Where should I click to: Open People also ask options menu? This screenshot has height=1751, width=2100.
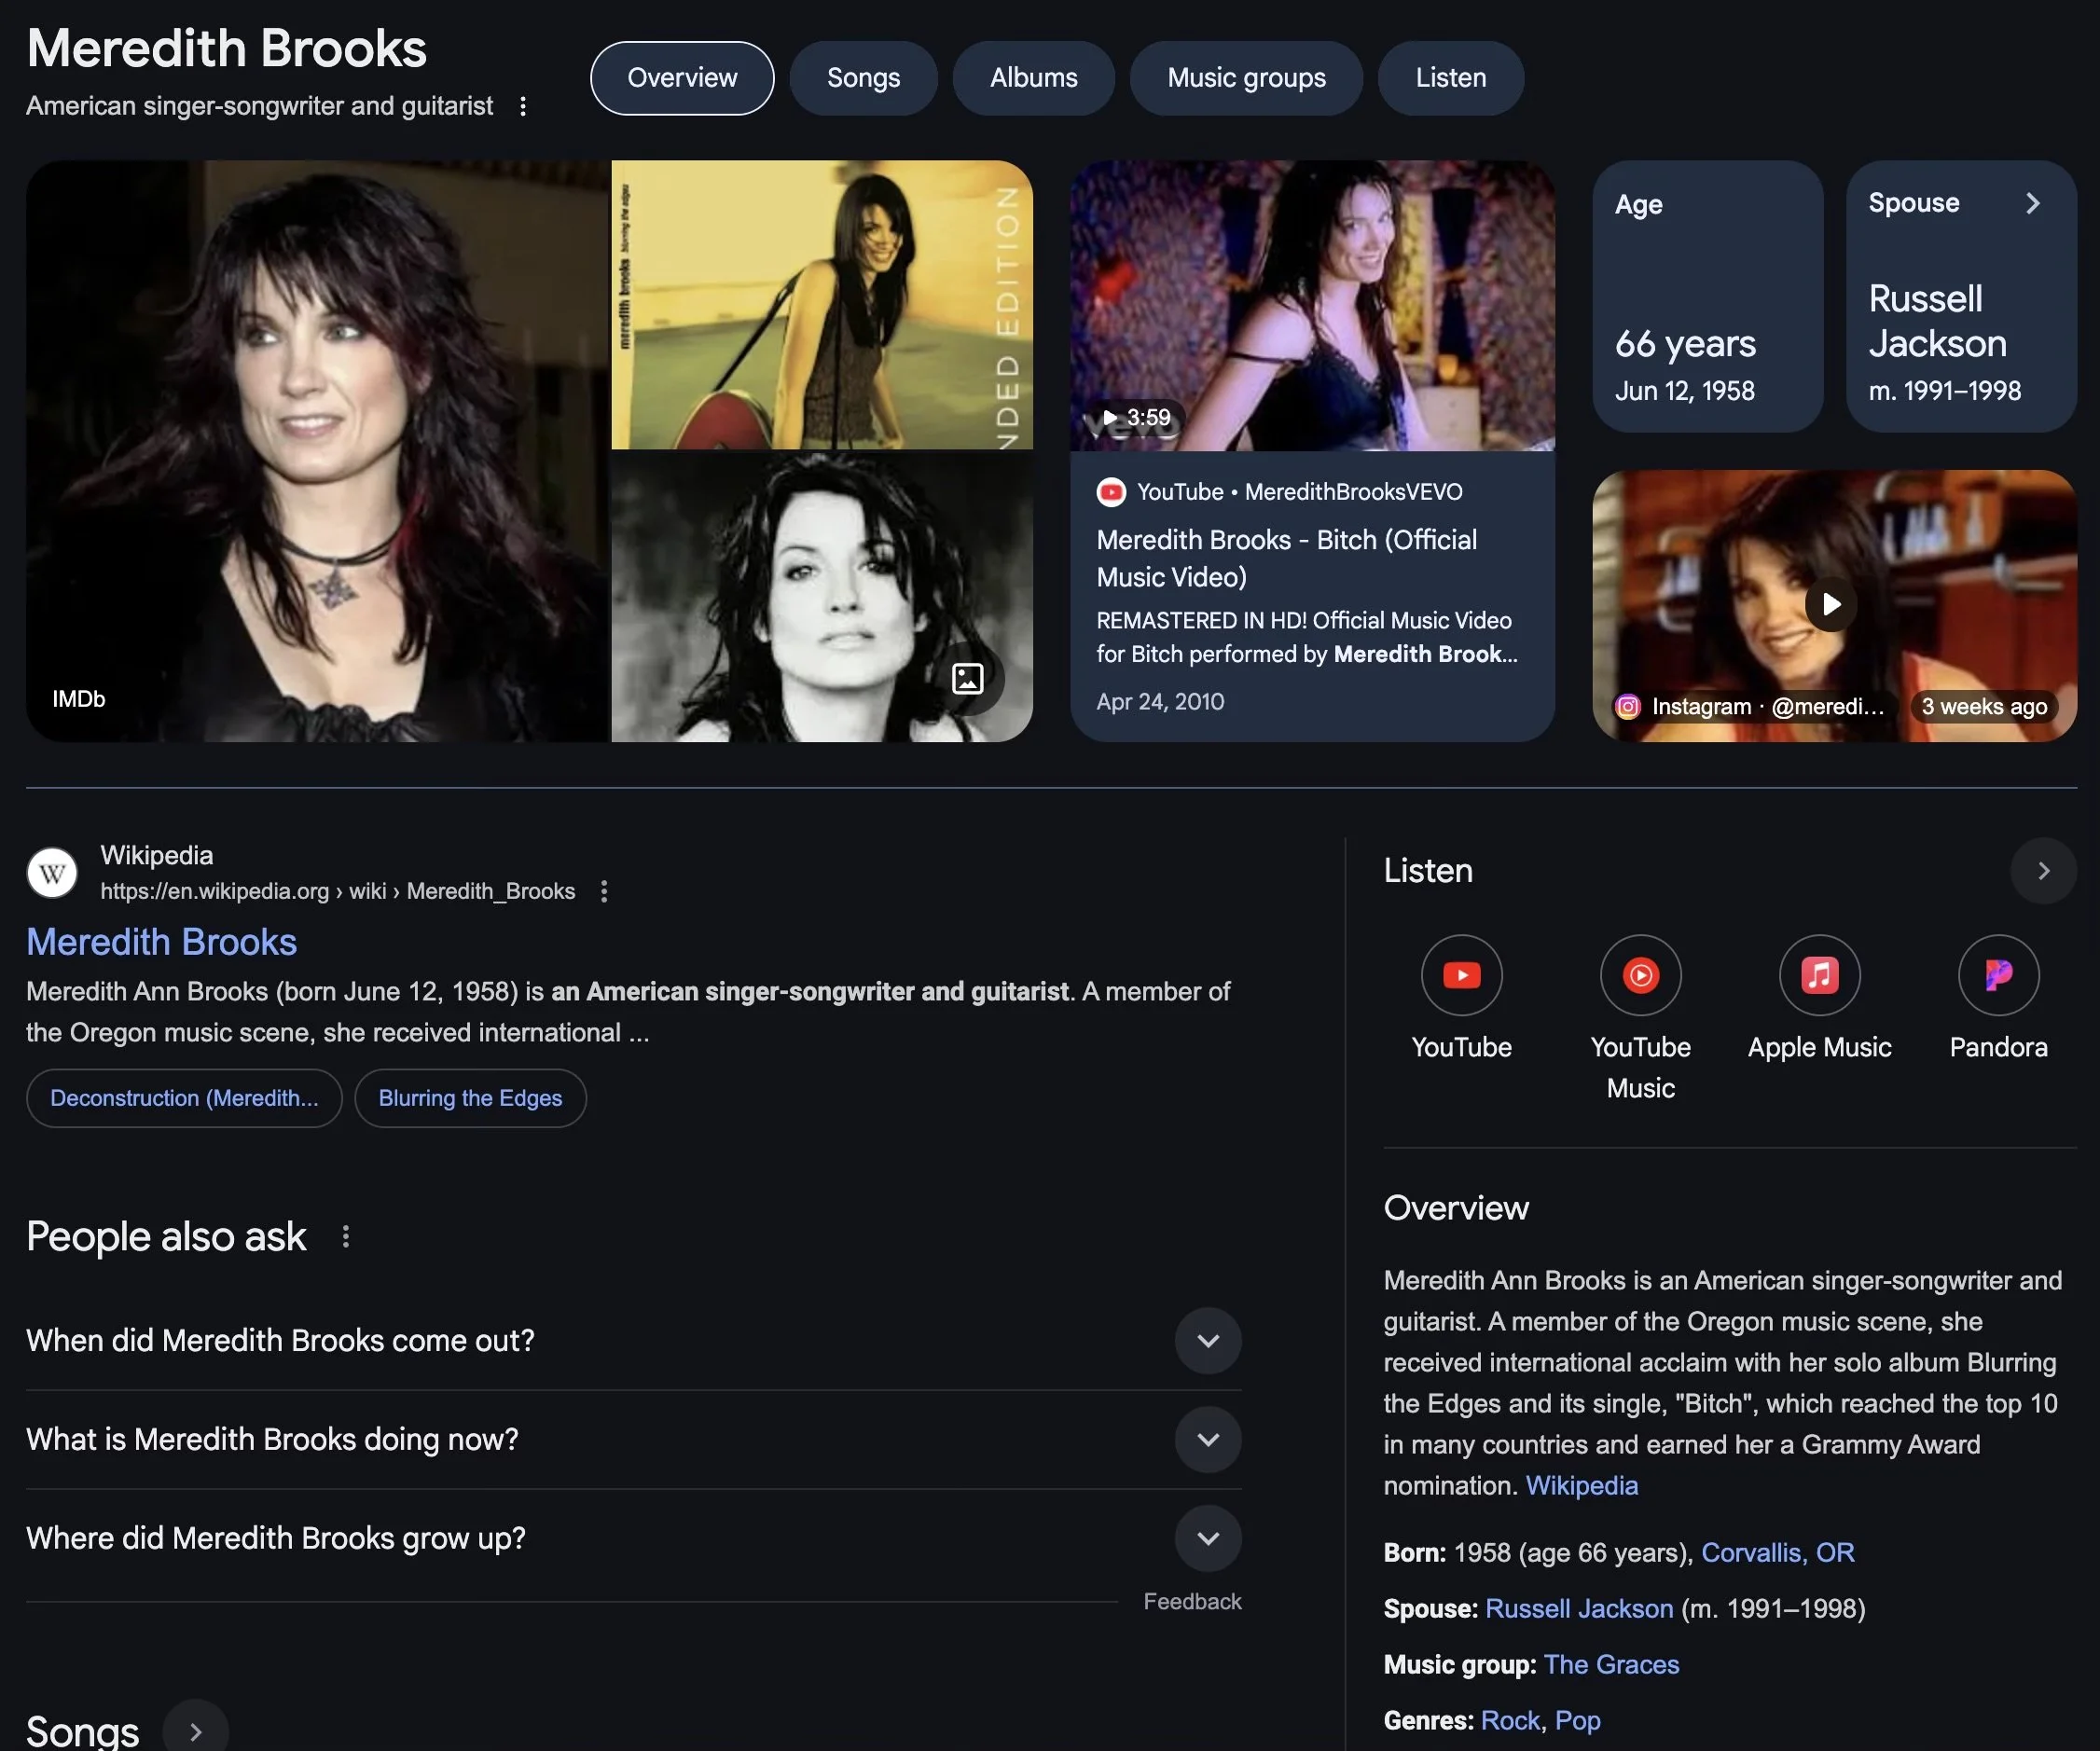346,1237
